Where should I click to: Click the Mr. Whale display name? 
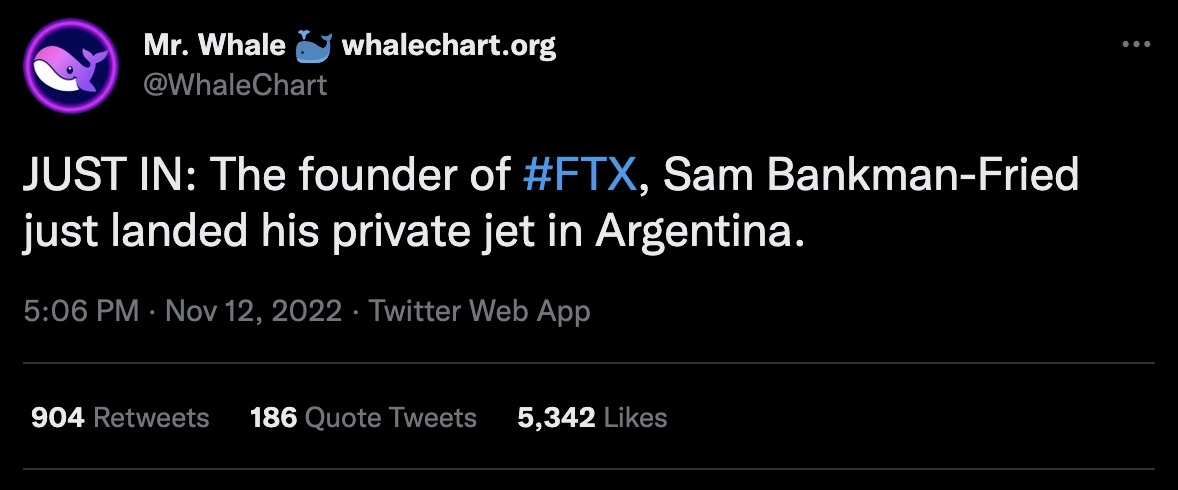point(213,45)
